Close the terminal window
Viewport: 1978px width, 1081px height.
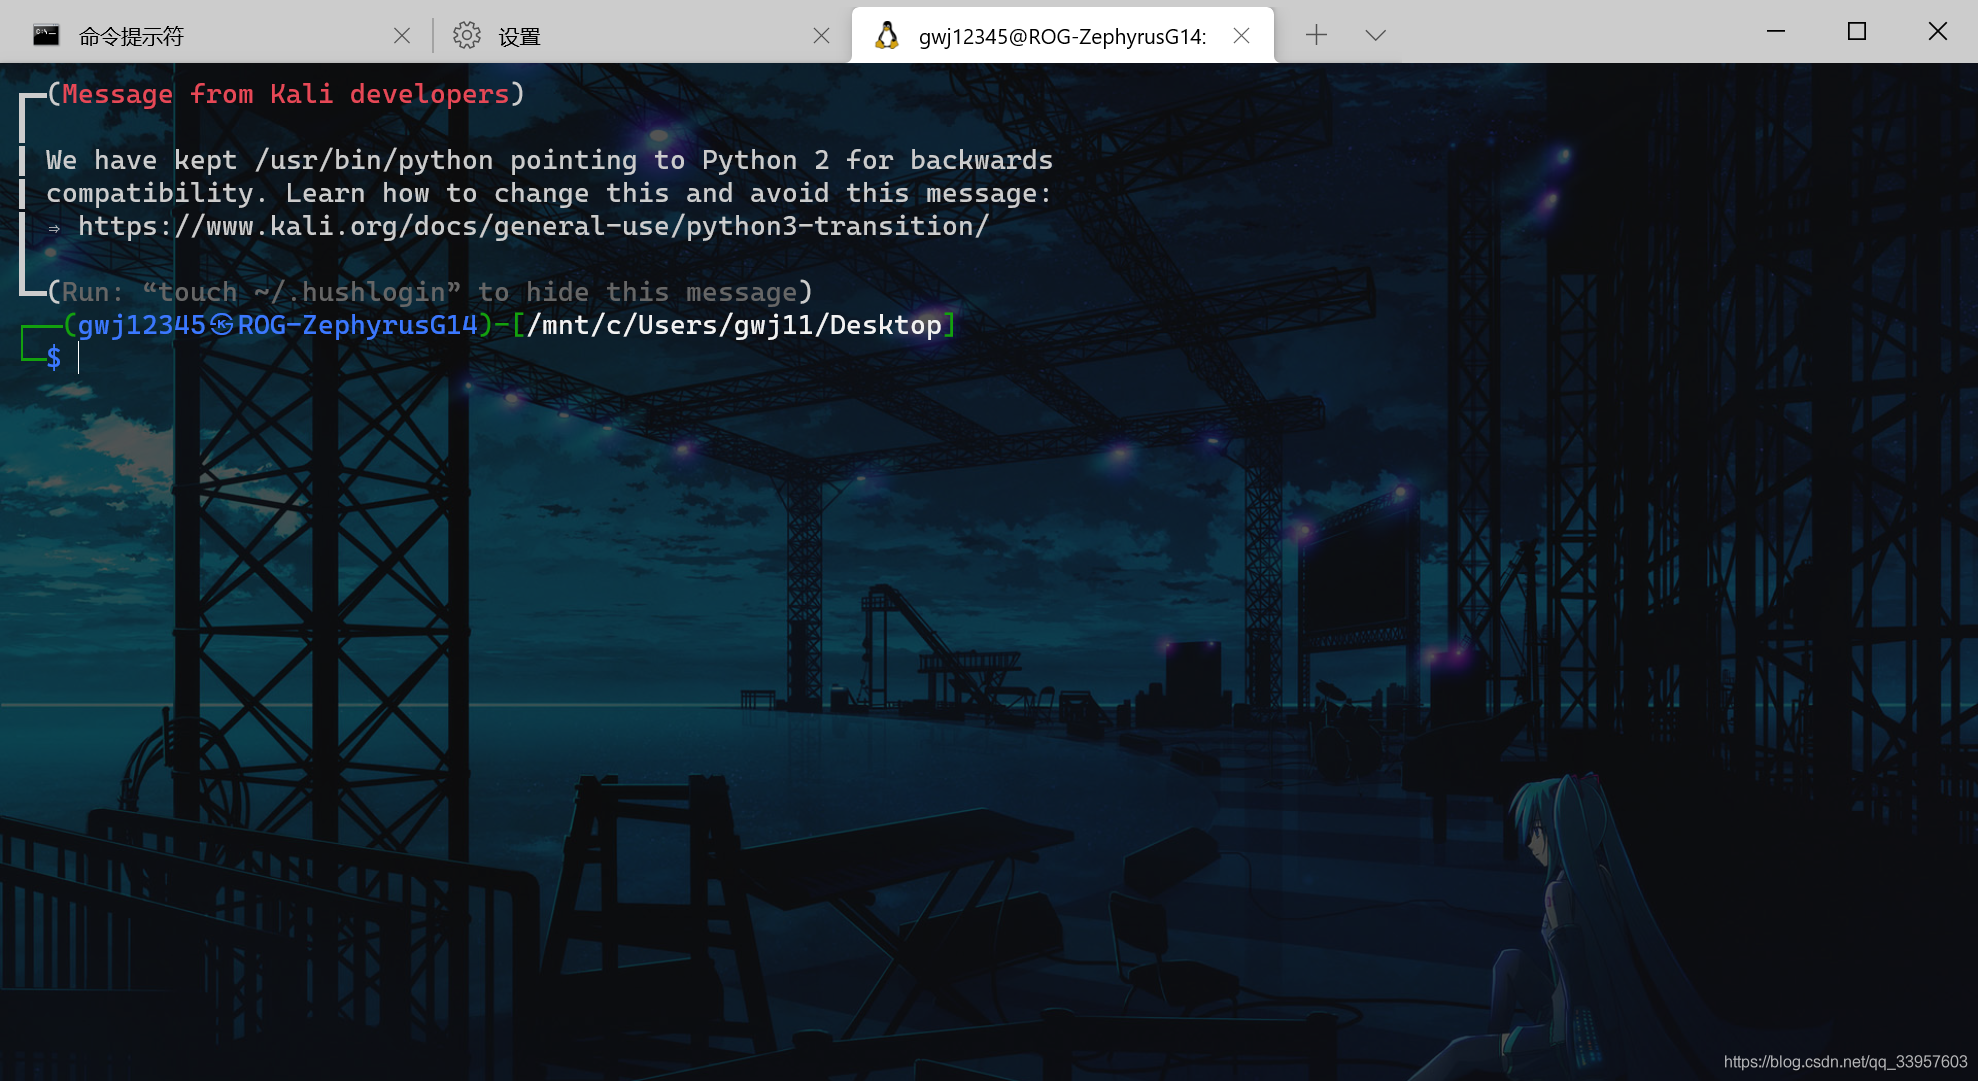1938,32
